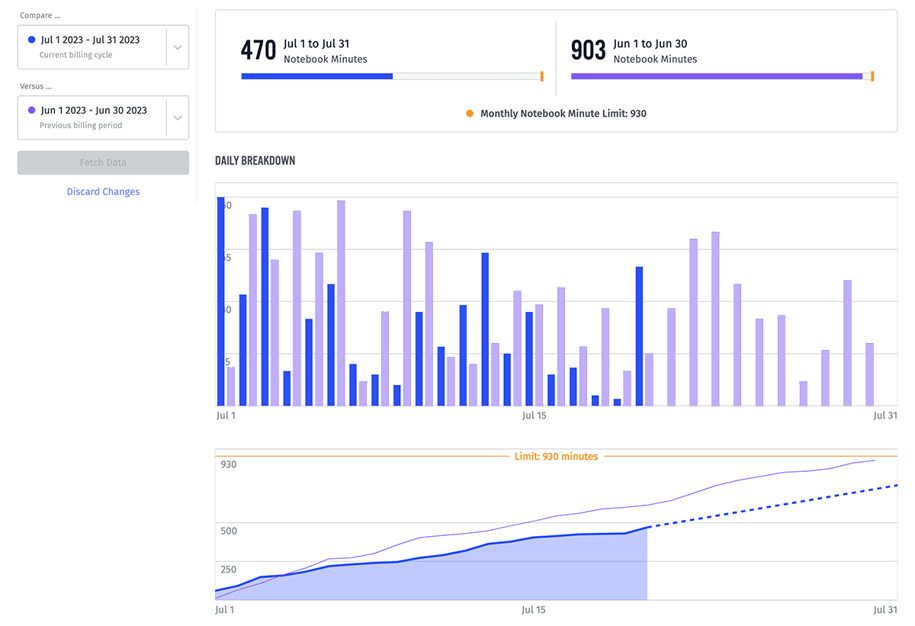Click the Discard Changes link
Viewport: 915px width, 626px height.
(103, 191)
